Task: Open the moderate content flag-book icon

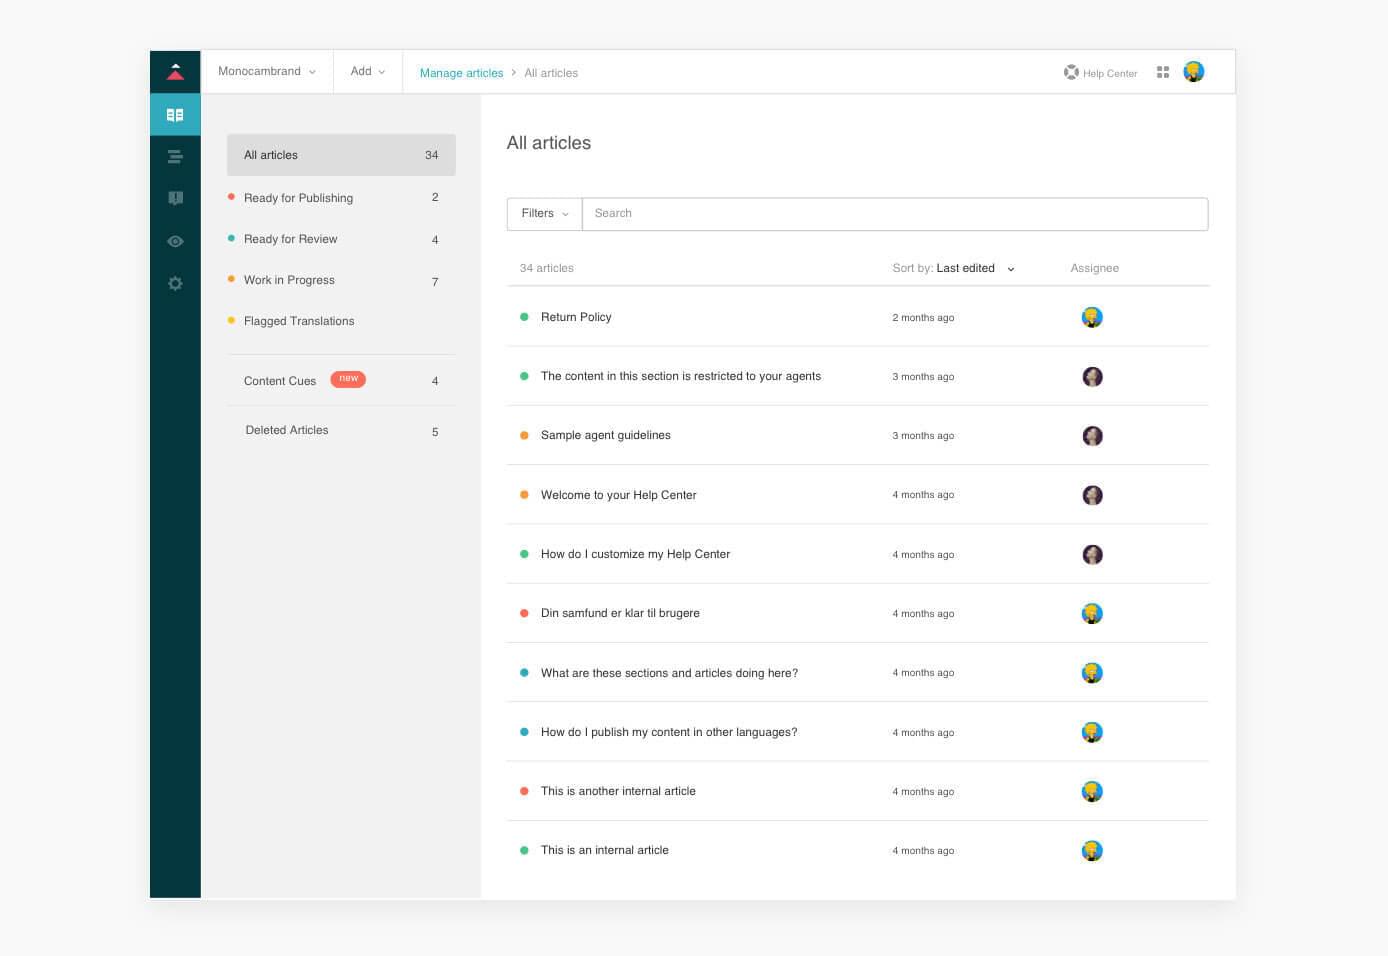Action: pos(175,198)
